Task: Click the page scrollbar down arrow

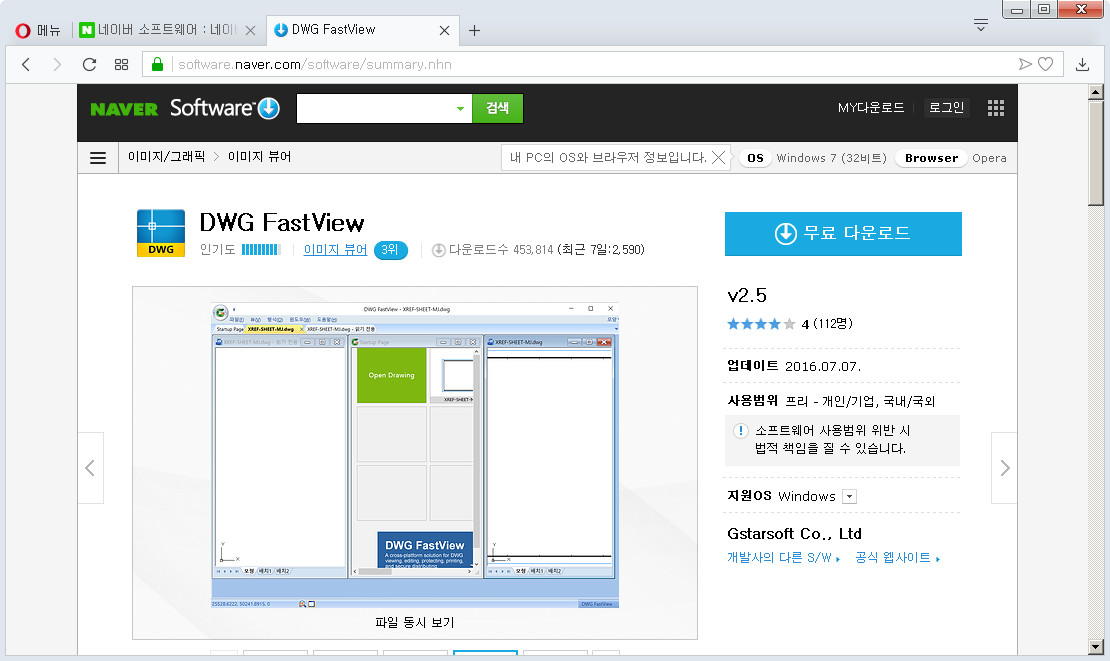Action: tap(1096, 647)
